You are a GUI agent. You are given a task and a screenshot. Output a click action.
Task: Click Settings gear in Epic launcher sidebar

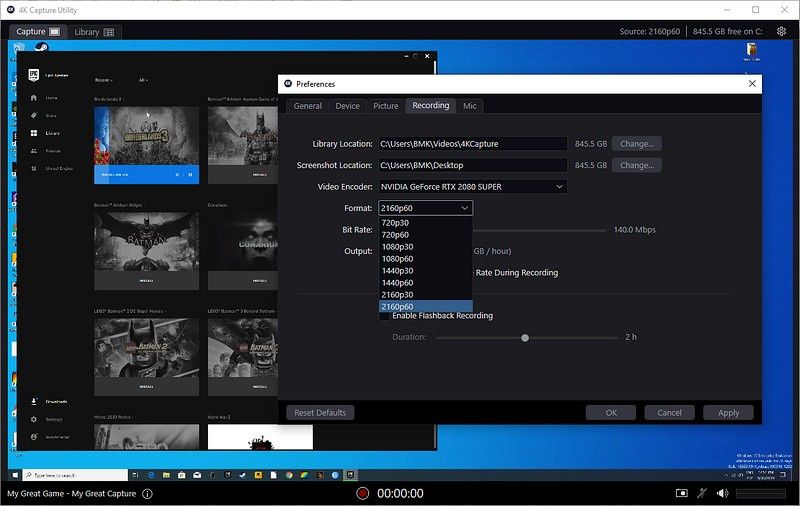click(34, 419)
